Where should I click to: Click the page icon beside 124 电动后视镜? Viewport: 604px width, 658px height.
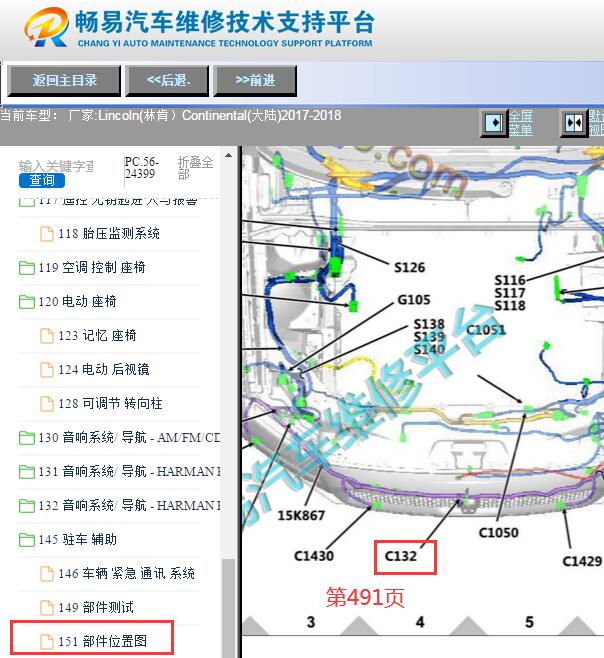[x=47, y=370]
